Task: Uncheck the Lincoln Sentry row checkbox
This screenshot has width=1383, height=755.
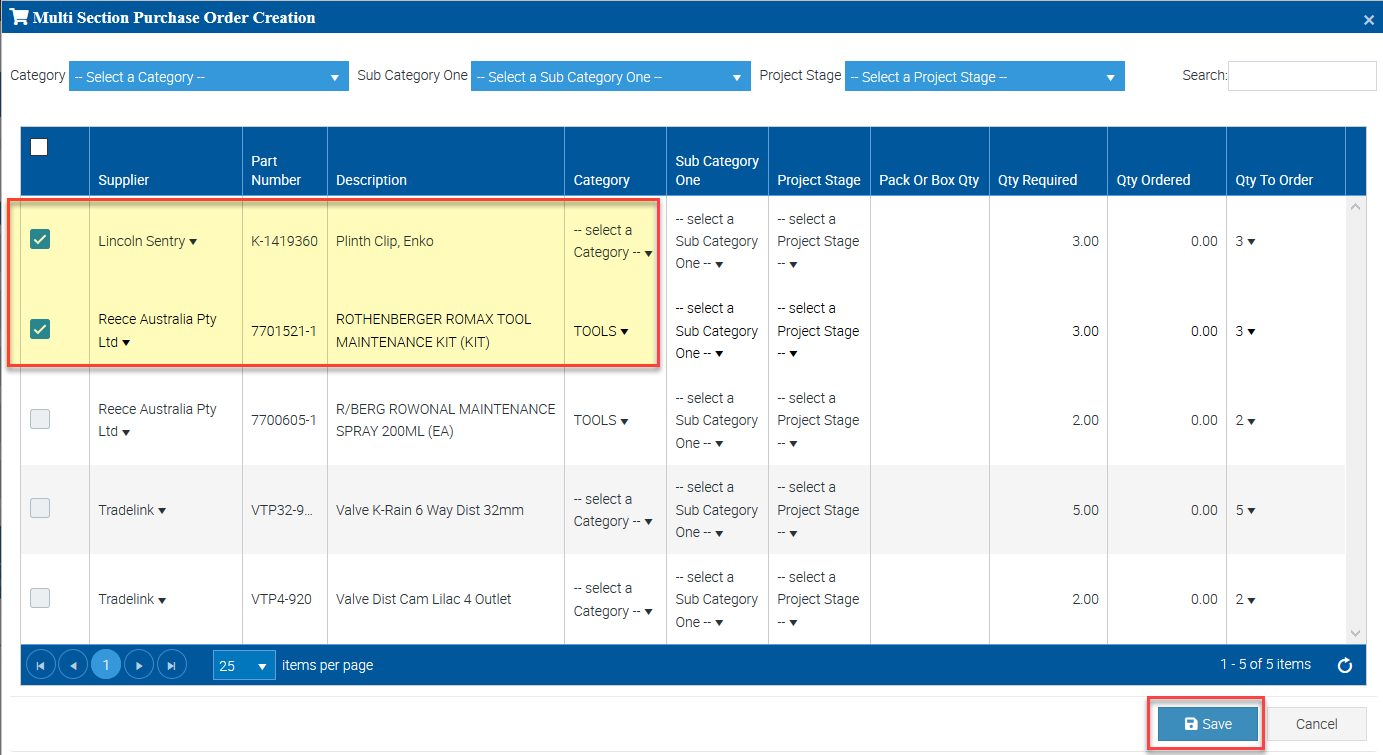Action: 40,239
